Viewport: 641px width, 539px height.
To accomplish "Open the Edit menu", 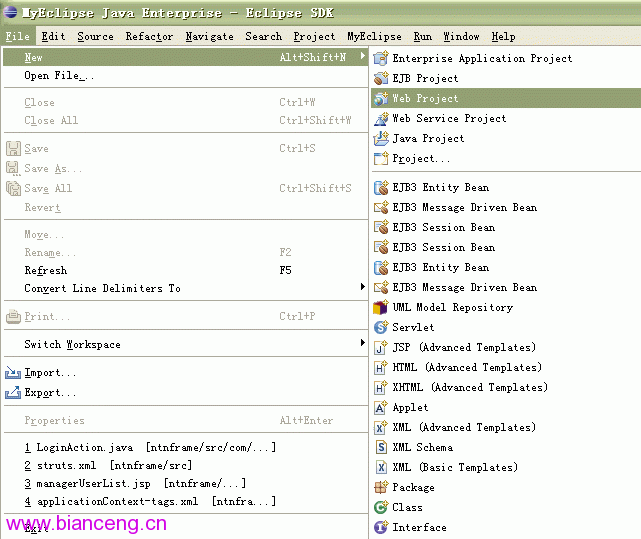I will coord(53,36).
